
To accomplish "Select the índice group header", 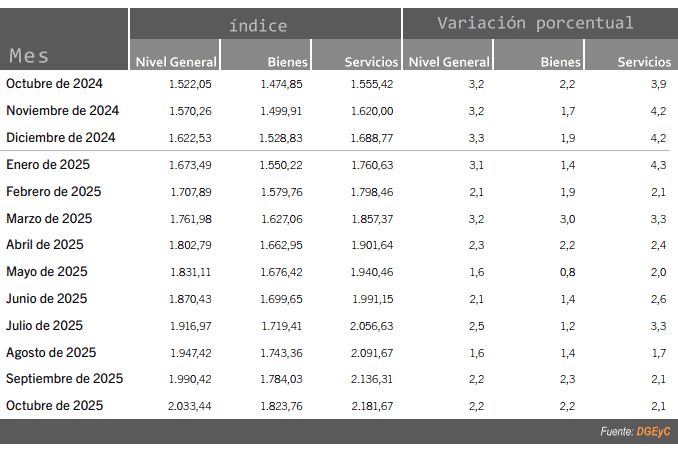I will tap(257, 25).
